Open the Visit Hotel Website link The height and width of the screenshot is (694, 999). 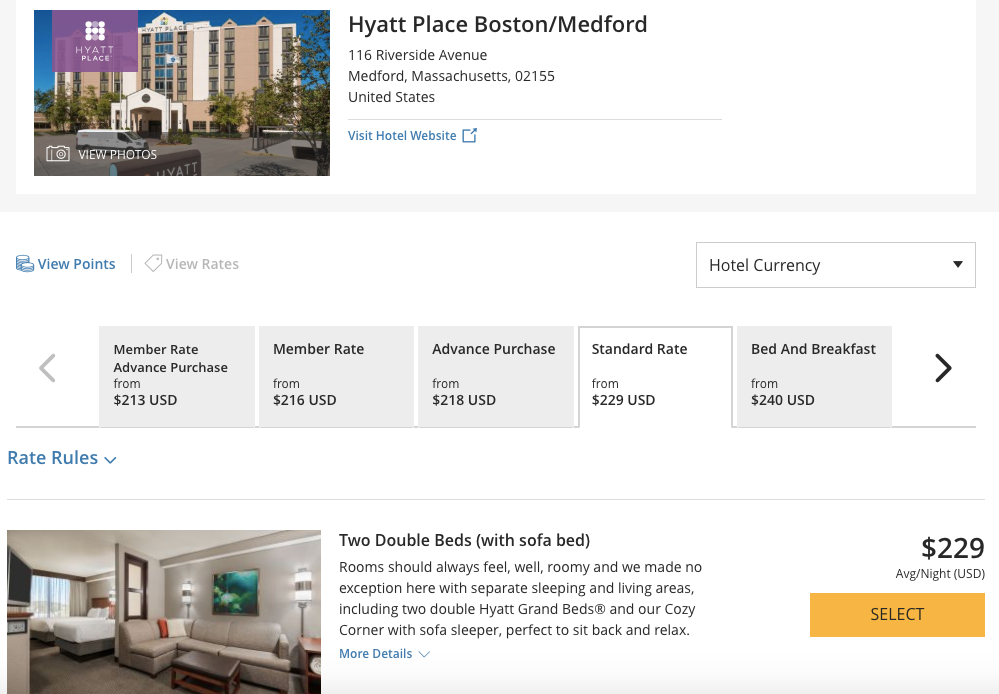pyautogui.click(x=402, y=136)
